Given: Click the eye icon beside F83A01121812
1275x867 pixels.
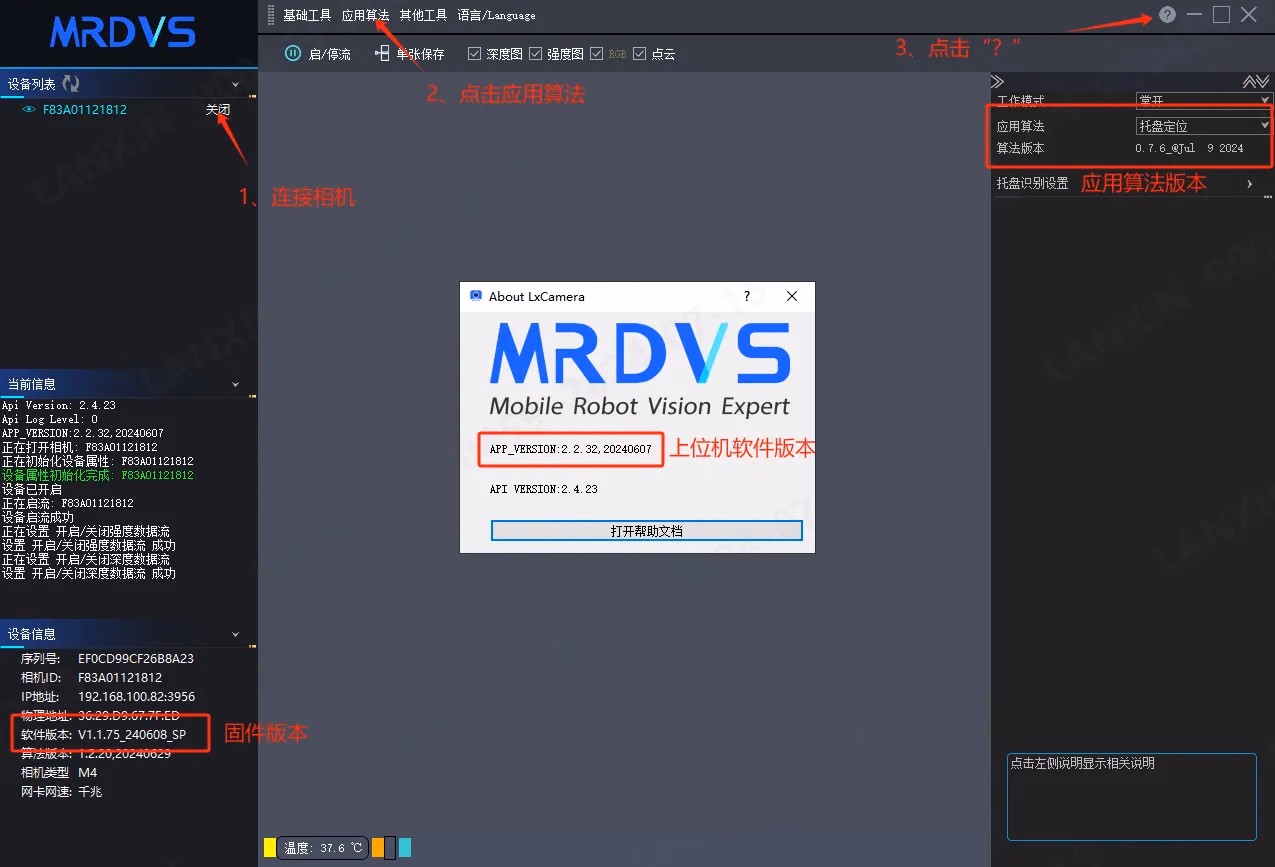Looking at the screenshot, I should pyautogui.click(x=29, y=110).
